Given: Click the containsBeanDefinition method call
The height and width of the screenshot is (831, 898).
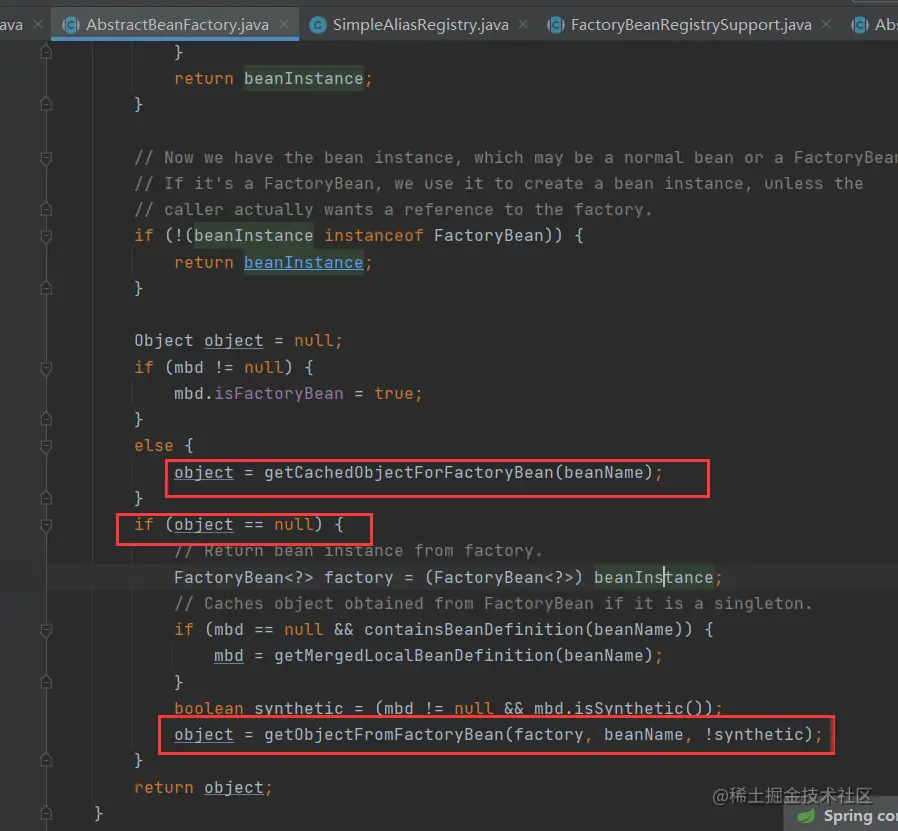Looking at the screenshot, I should [474, 629].
